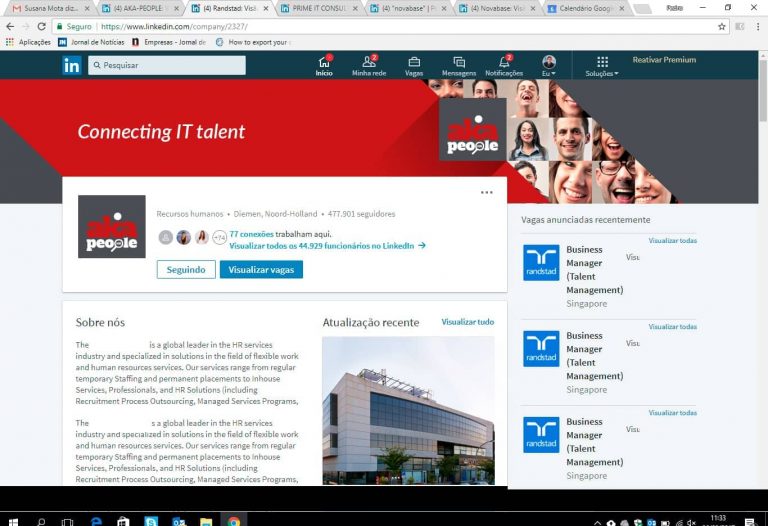Expand the Eu profile menu
The height and width of the screenshot is (526, 768).
tap(549, 66)
